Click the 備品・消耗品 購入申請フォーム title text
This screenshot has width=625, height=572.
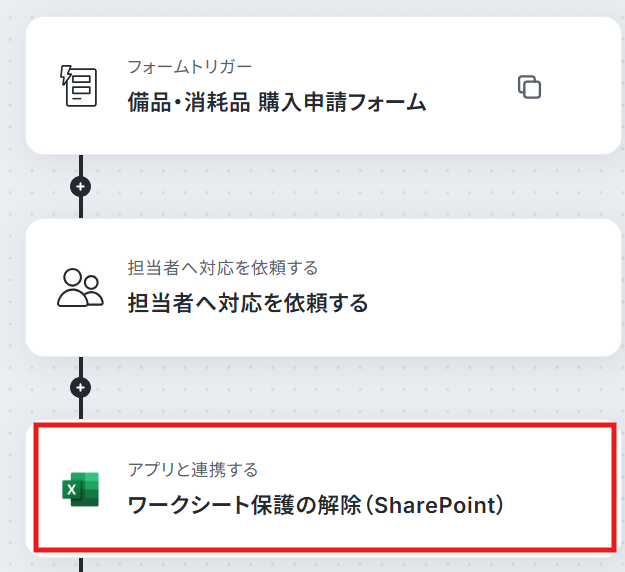pos(277,102)
